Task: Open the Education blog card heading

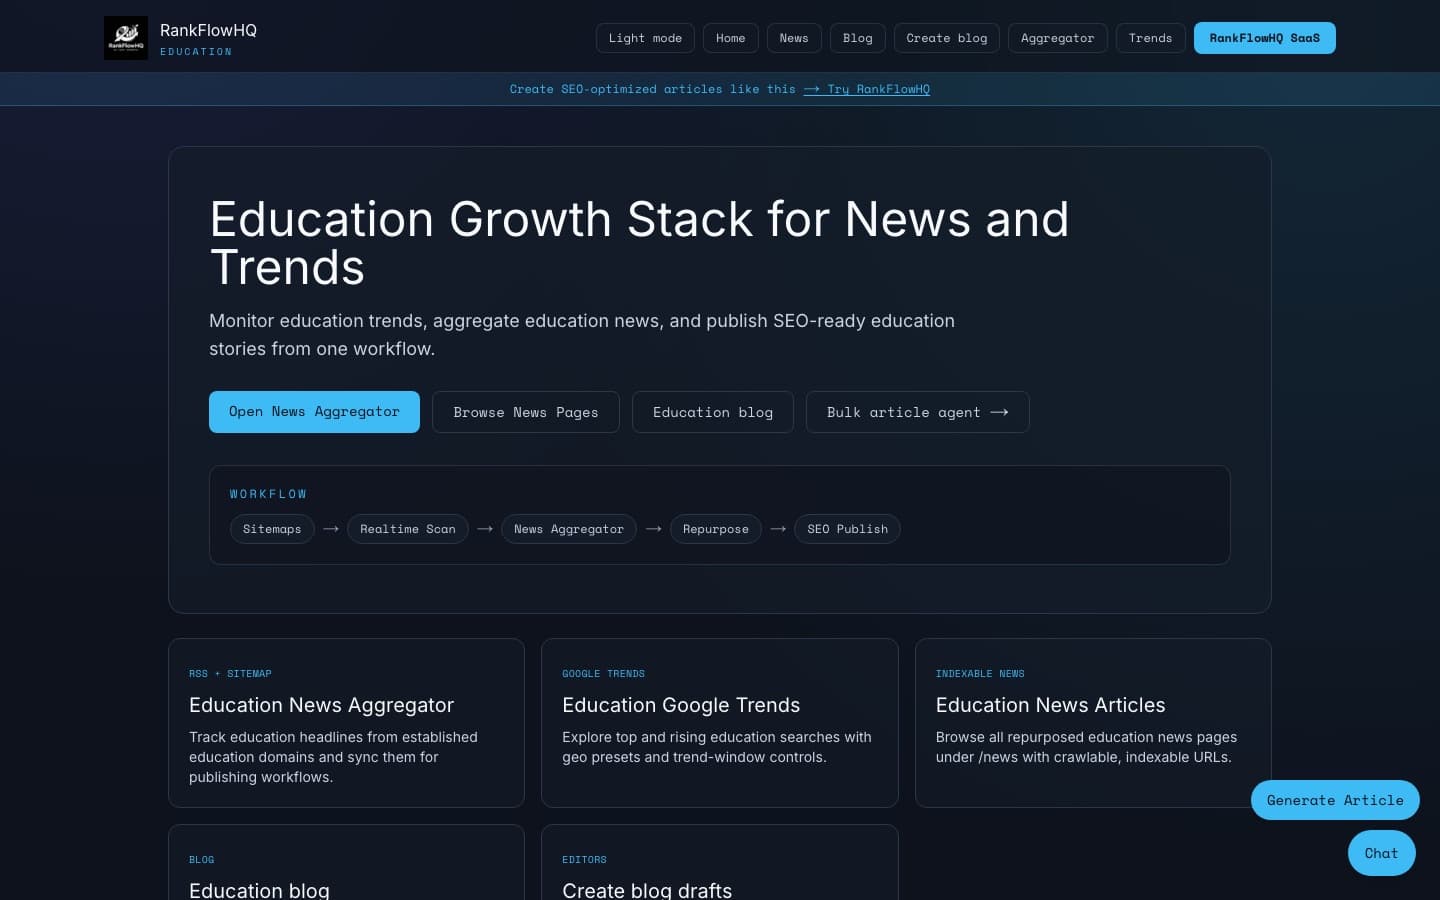Action: 259,890
